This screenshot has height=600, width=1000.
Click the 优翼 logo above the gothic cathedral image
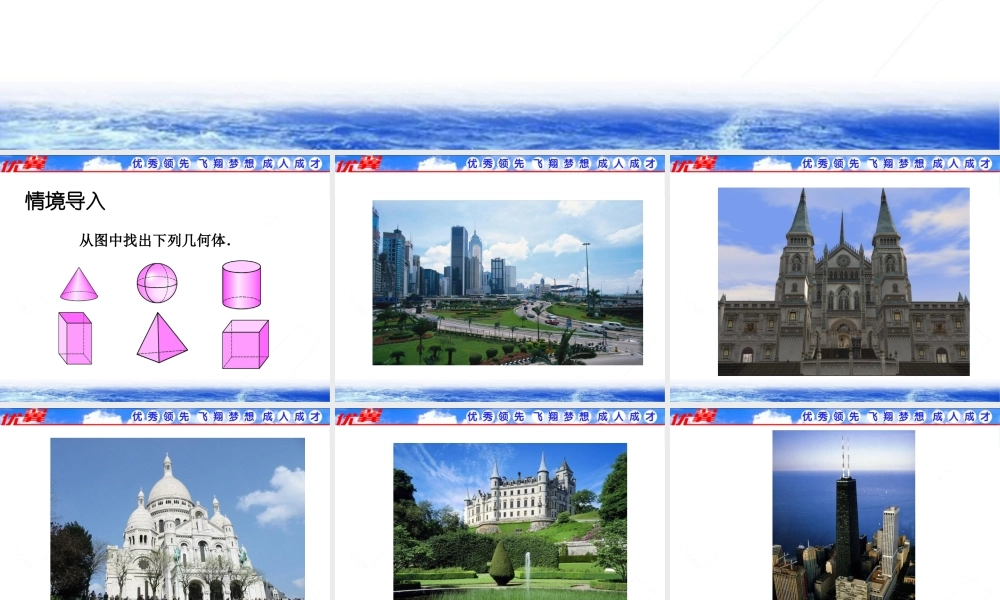pos(692,164)
